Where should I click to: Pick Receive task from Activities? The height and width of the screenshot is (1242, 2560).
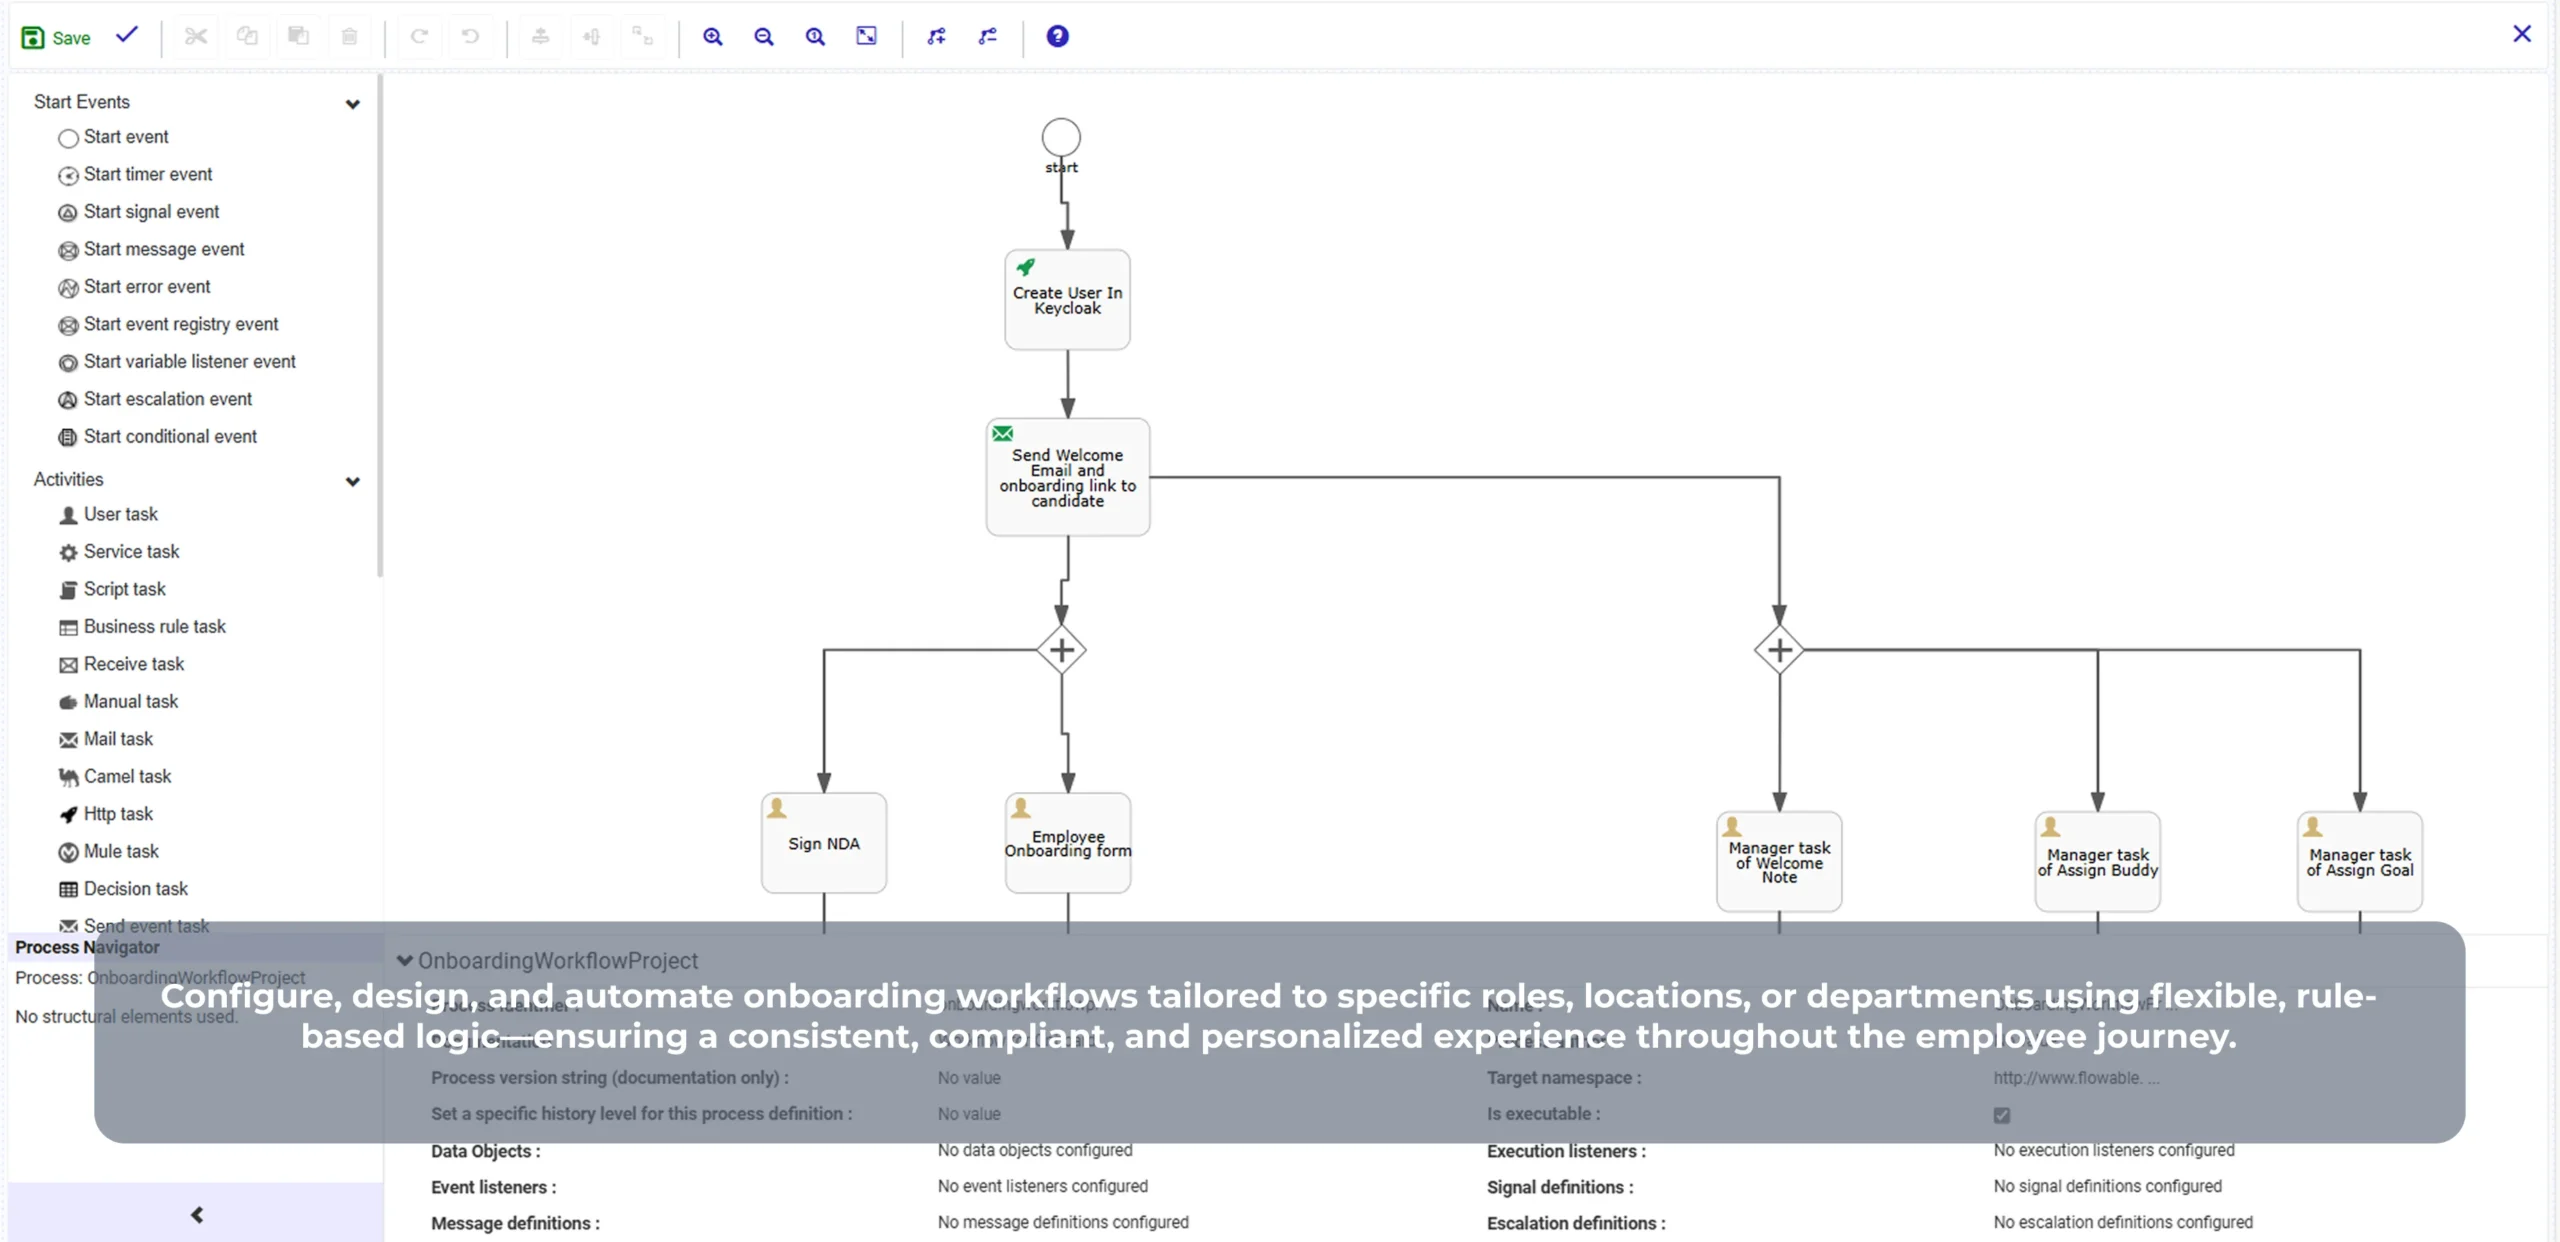pos(121,665)
